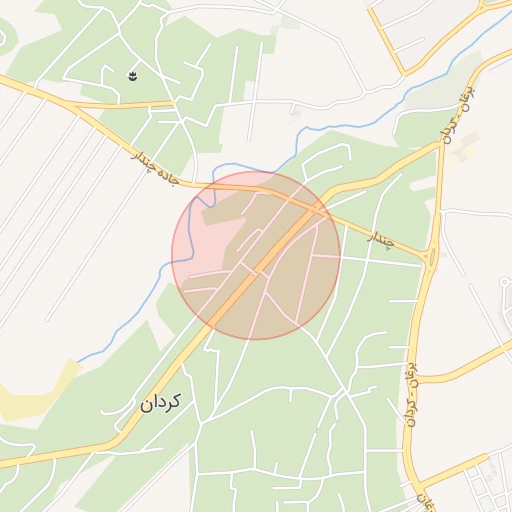The image size is (512, 512).
Task: Click the جاده چندار road label
Action: pos(155,169)
